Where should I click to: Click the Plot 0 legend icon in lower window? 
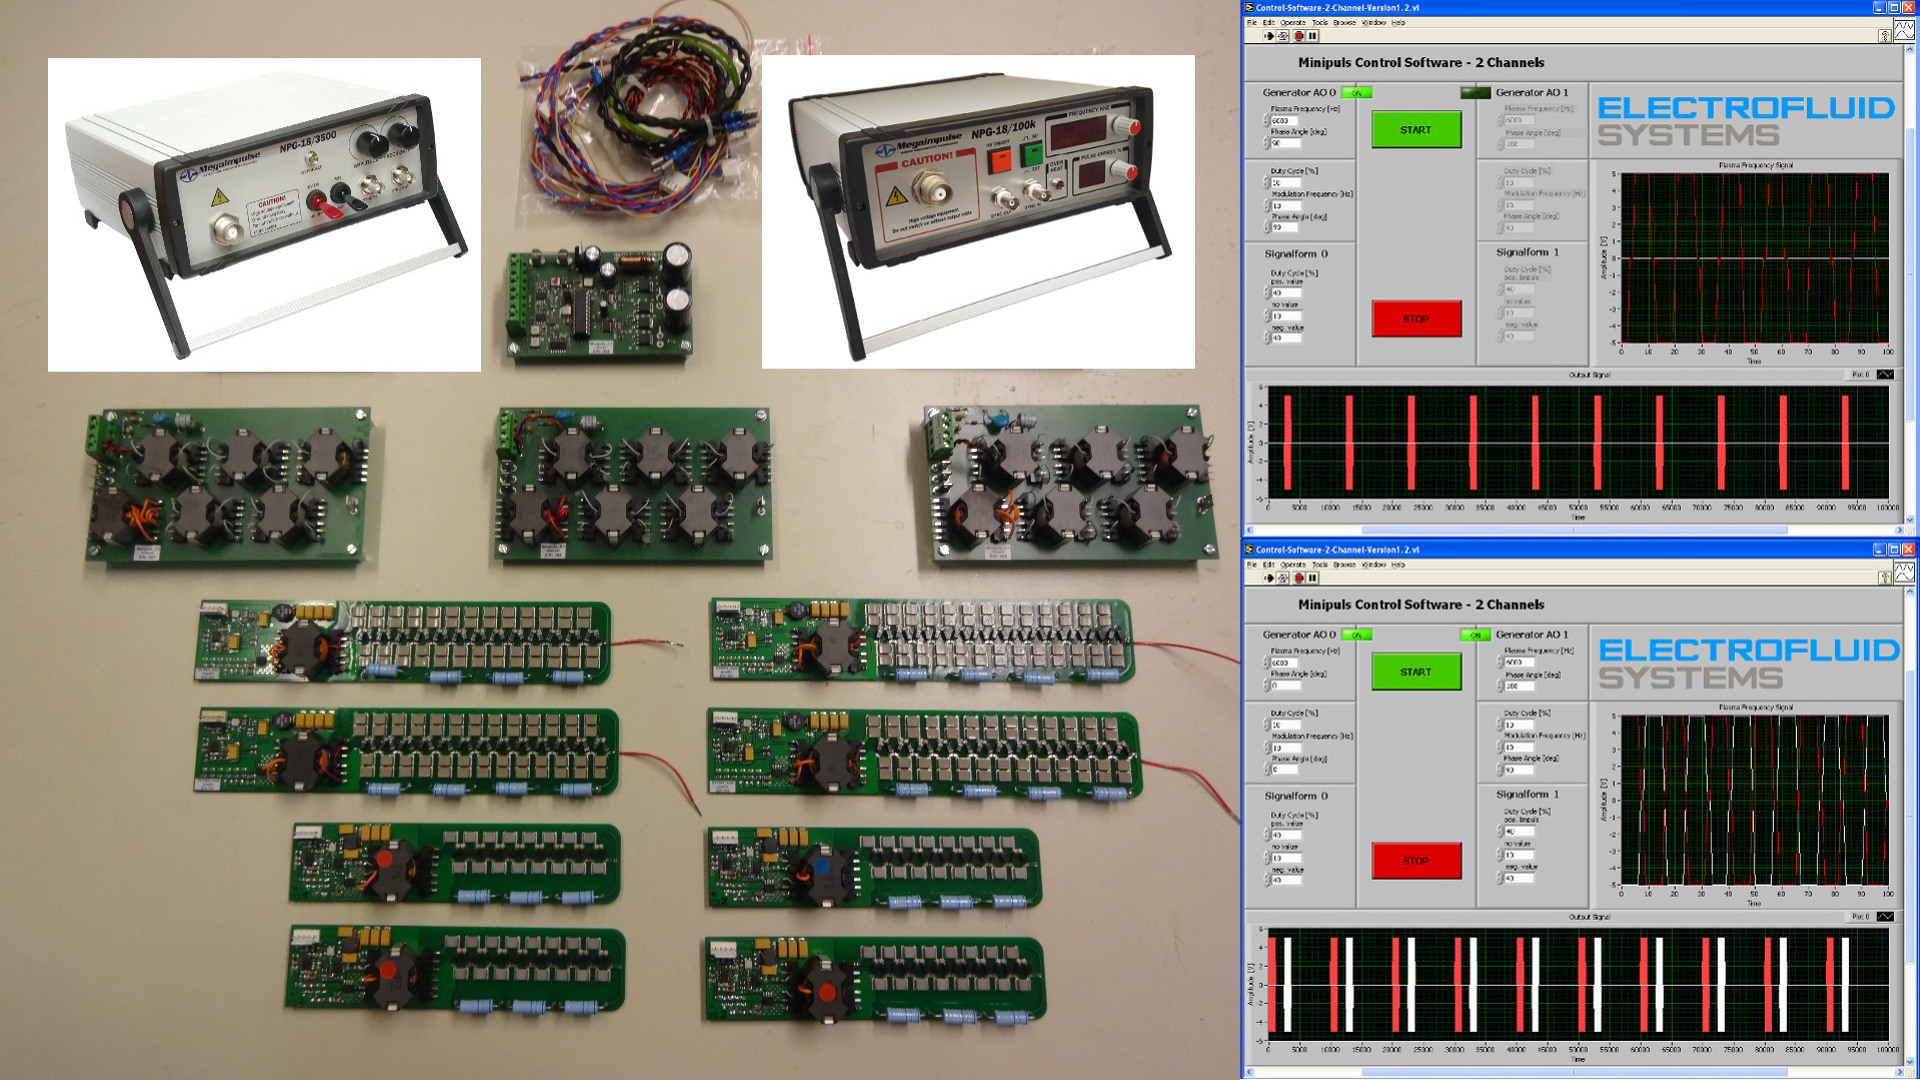1885,917
